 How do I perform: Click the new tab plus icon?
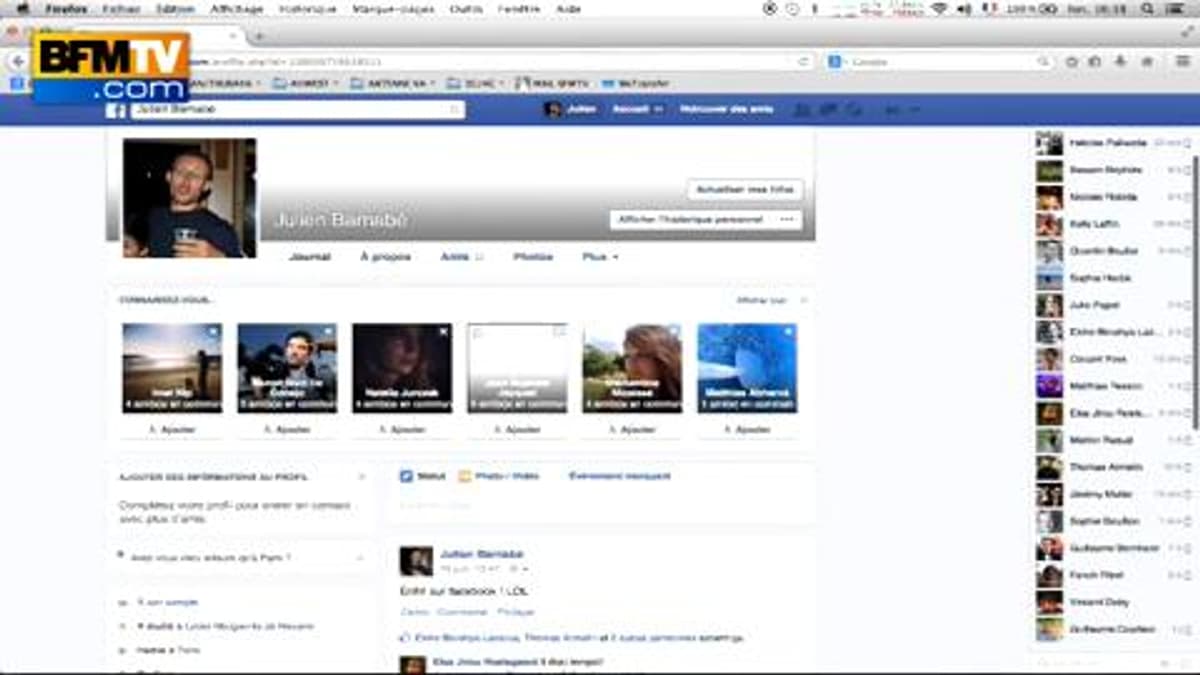point(258,36)
